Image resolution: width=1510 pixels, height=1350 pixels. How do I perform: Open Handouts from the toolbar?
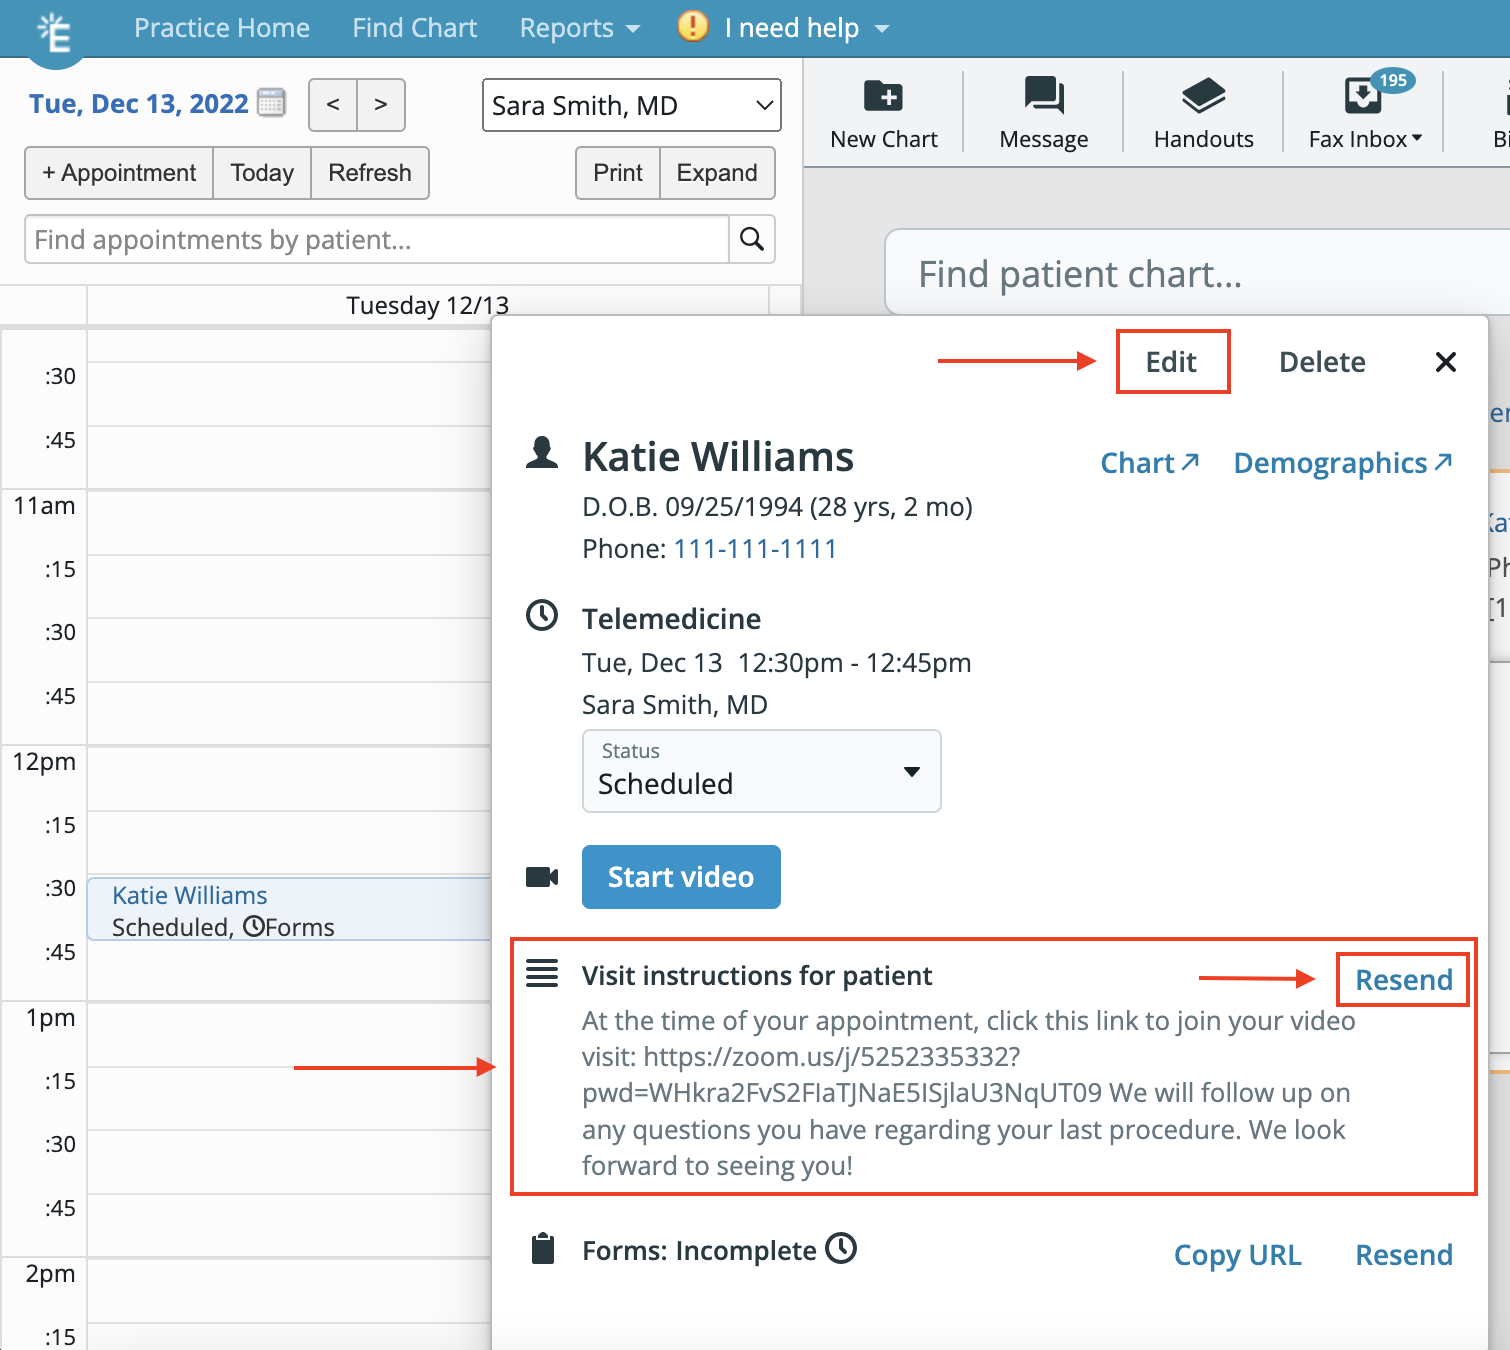point(1204,113)
